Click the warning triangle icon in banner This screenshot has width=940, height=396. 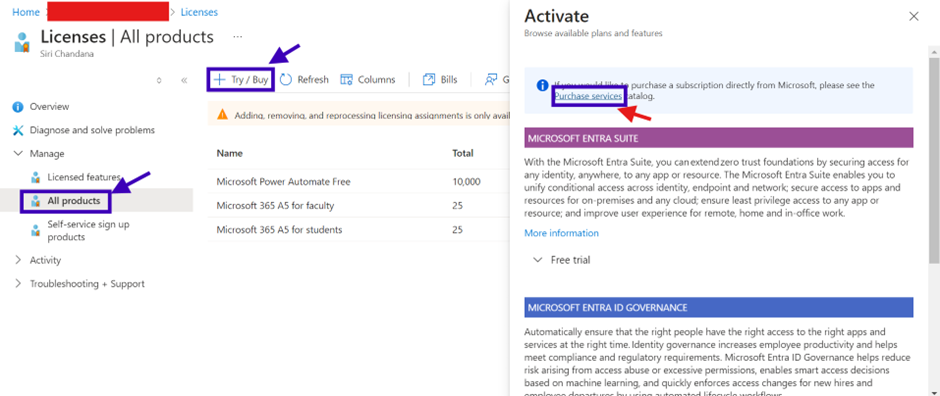[x=222, y=114]
